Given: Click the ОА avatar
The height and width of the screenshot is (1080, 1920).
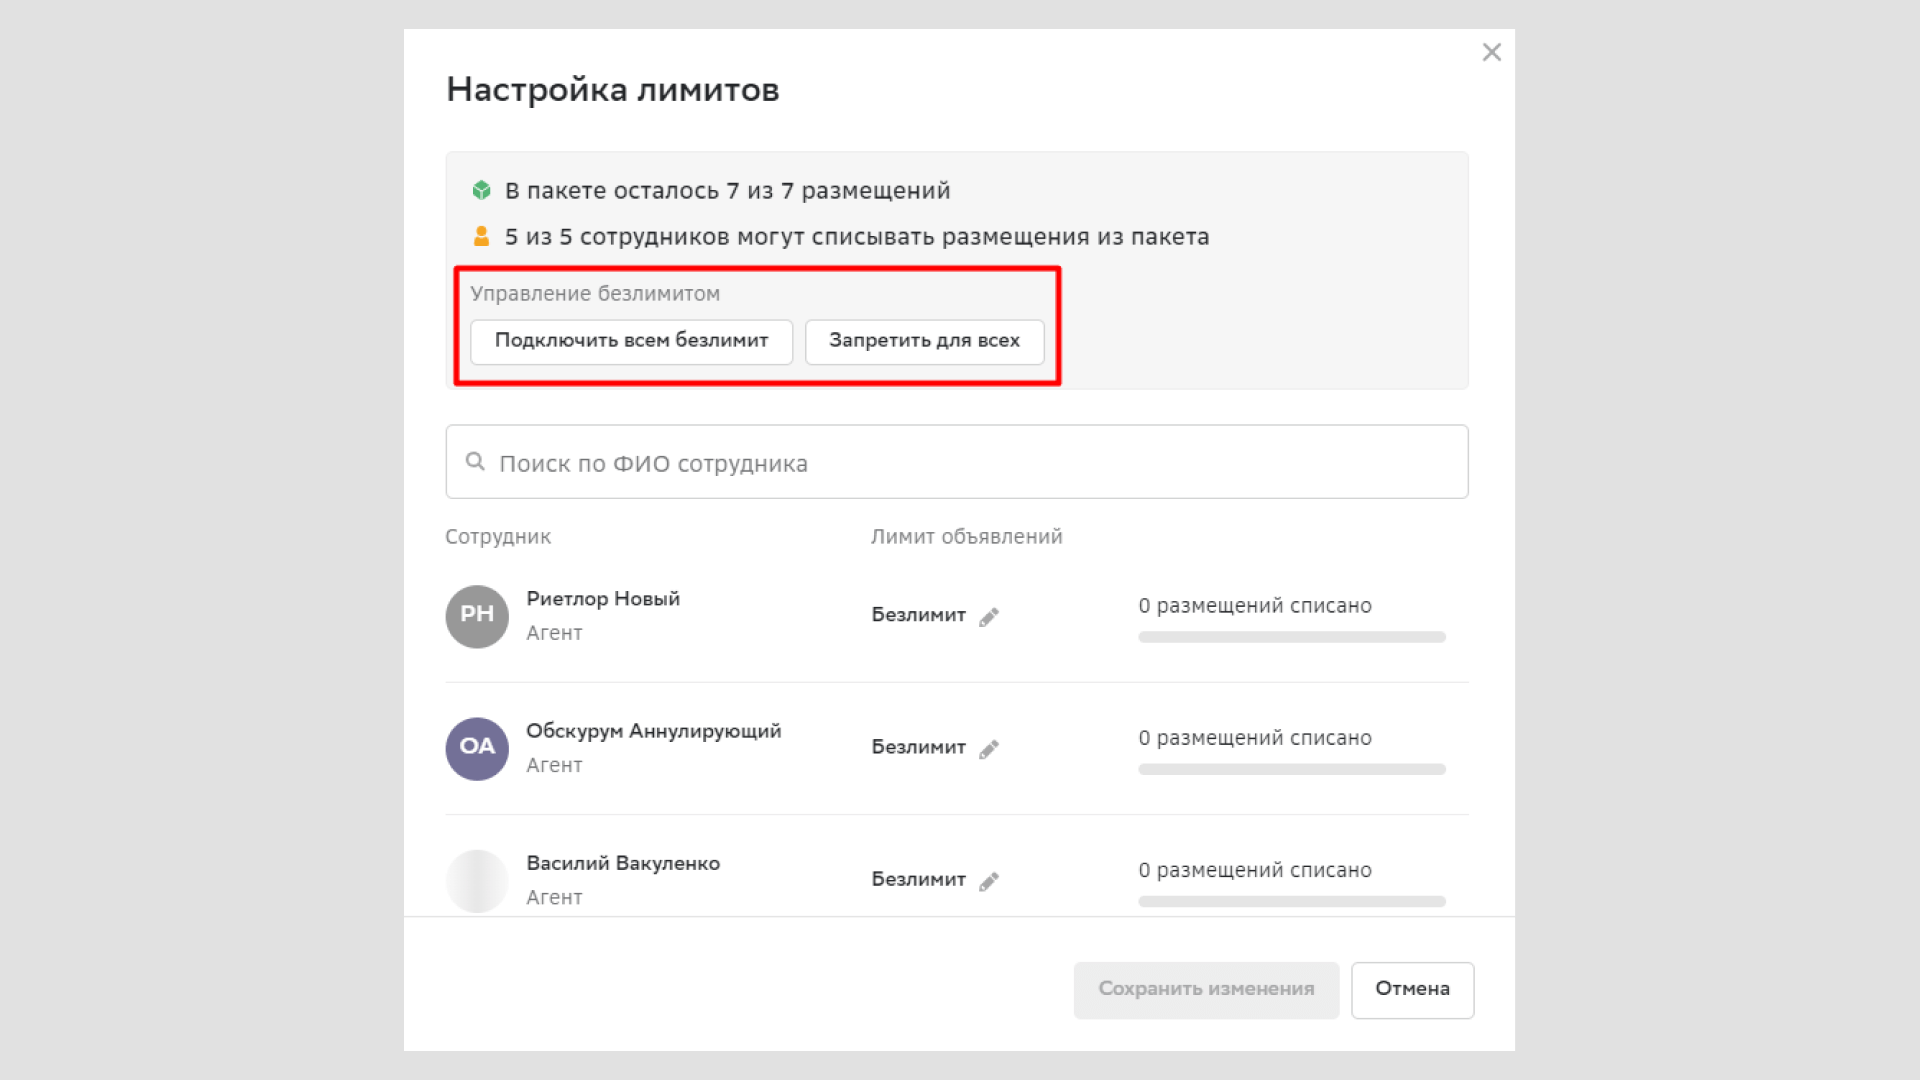Looking at the screenshot, I should (477, 748).
